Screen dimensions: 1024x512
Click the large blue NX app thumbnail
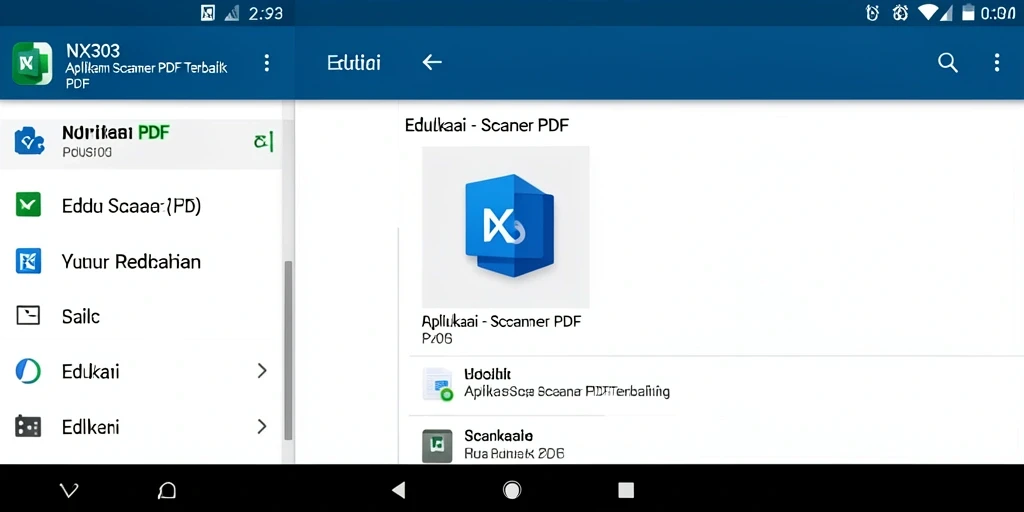click(x=505, y=227)
